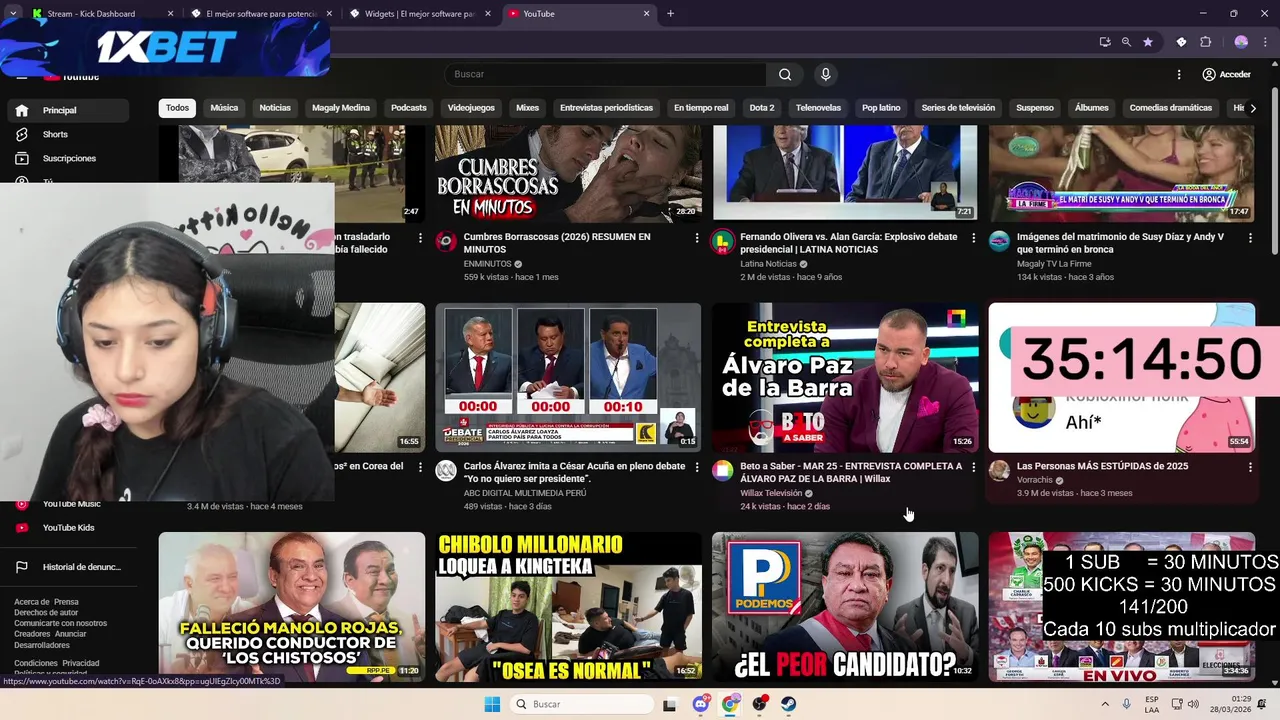Click the Acceder sign-in button
Screen dimensions: 1280x720
(1226, 74)
